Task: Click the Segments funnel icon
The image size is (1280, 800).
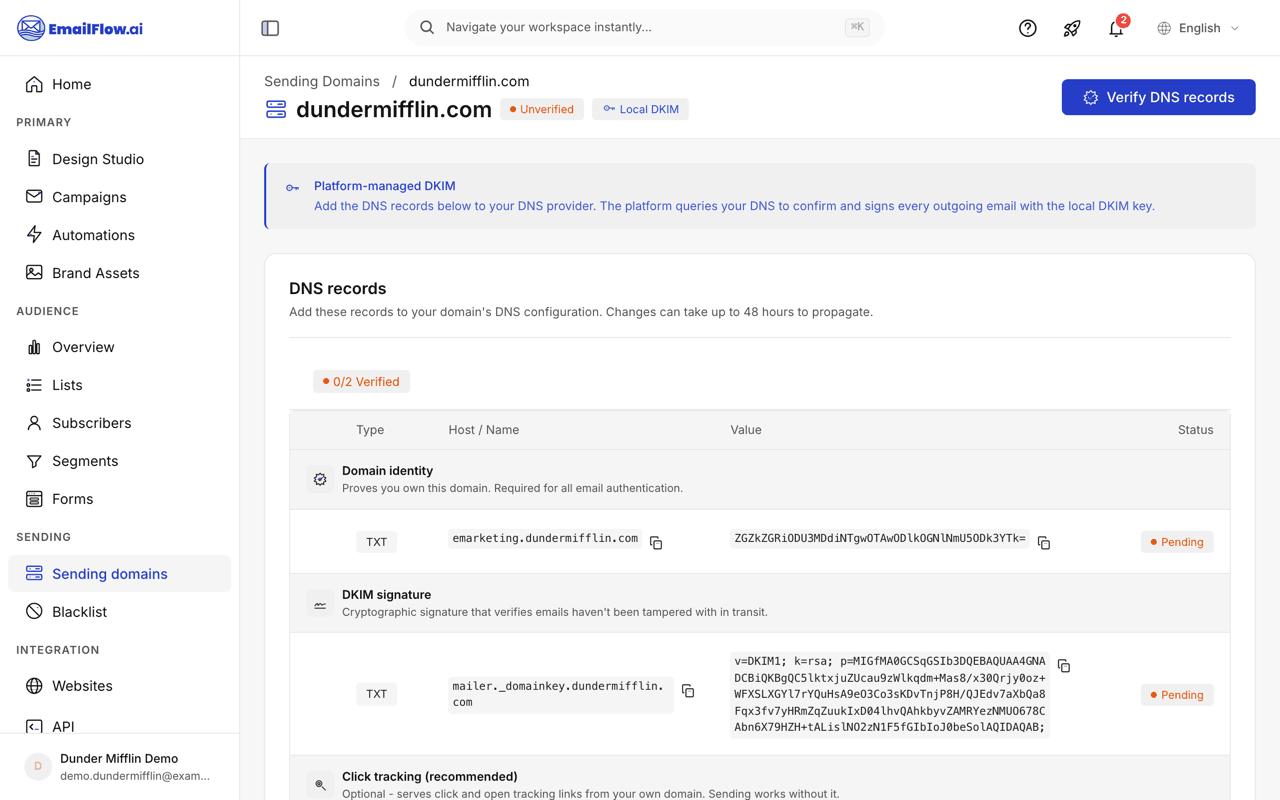Action: coord(34,461)
